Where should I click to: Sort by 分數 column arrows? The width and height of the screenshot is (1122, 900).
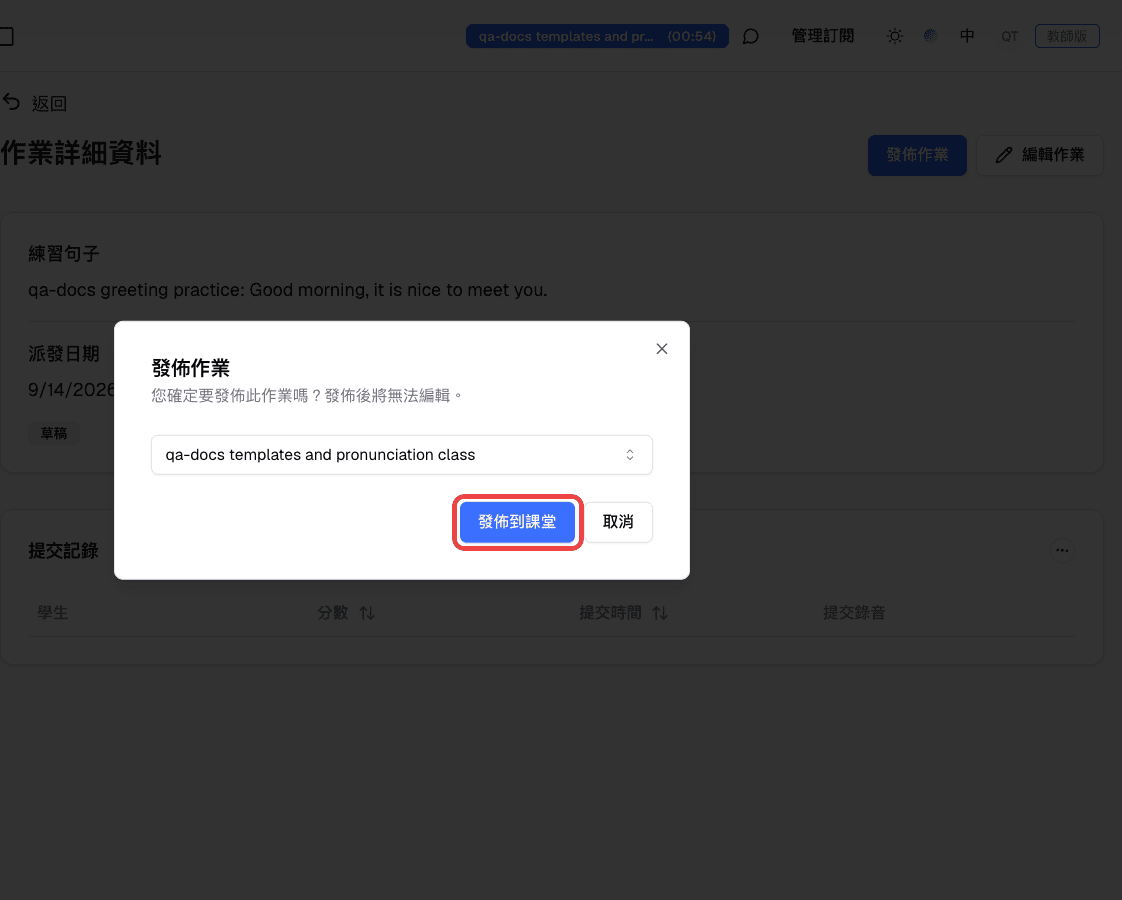367,613
